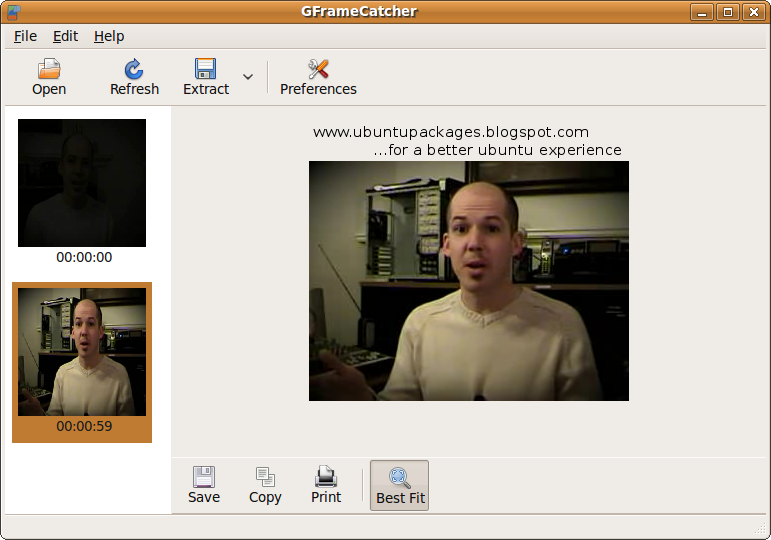Open the Preferences tools icon
The width and height of the screenshot is (771, 540).
coord(318,69)
